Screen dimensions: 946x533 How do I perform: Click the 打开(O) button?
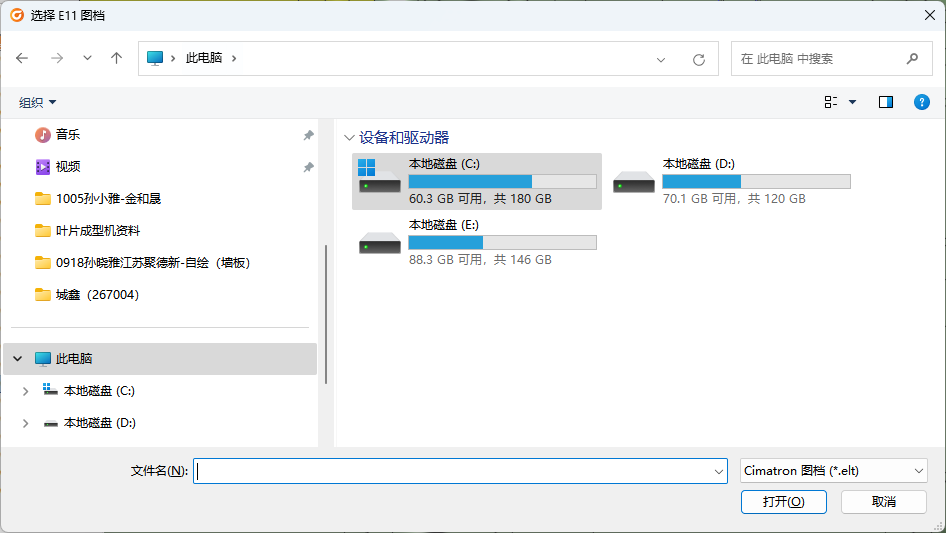pos(784,502)
